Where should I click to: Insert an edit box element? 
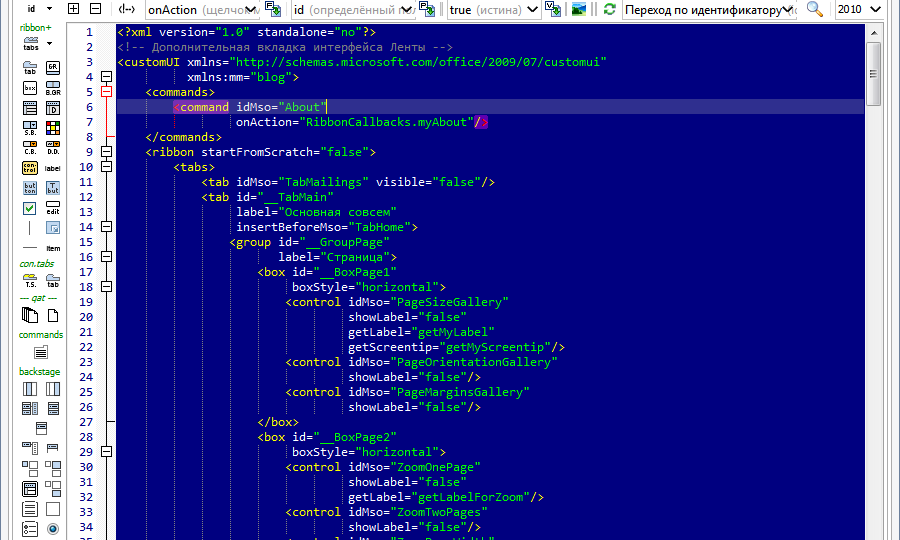[53, 208]
